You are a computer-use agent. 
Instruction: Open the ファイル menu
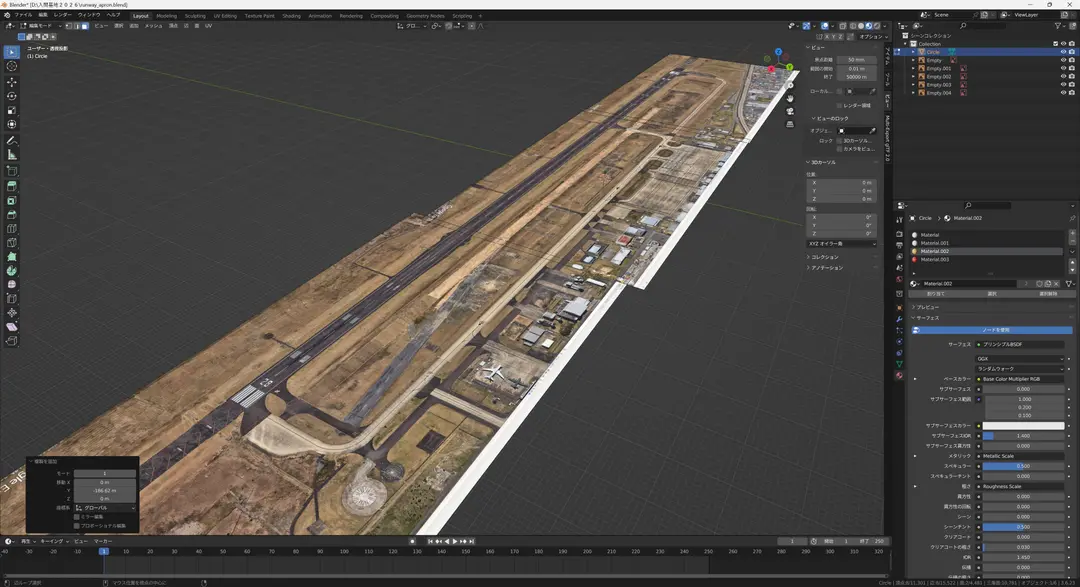[23, 14]
